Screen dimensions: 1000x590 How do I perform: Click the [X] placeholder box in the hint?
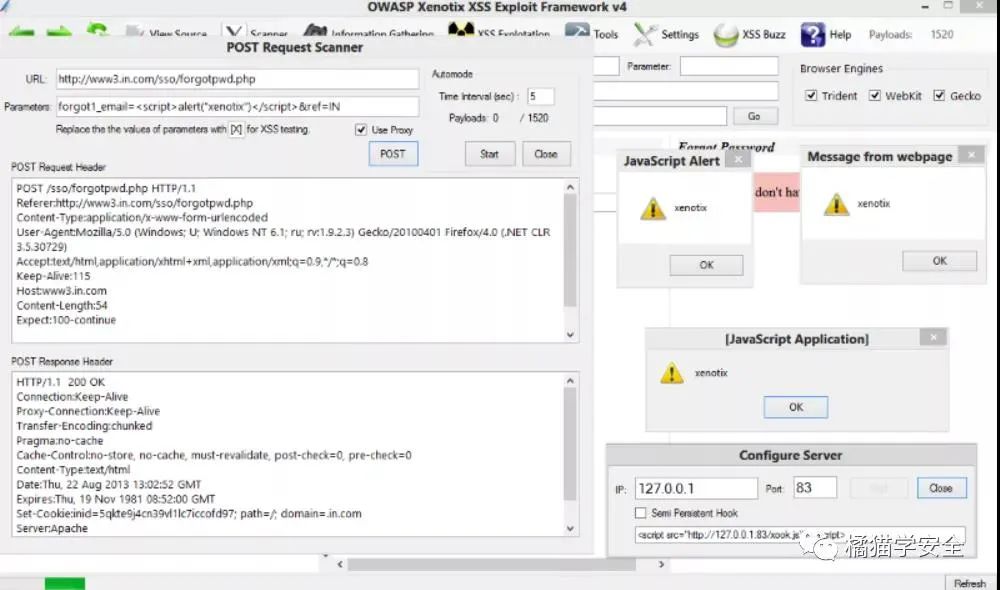(x=236, y=129)
